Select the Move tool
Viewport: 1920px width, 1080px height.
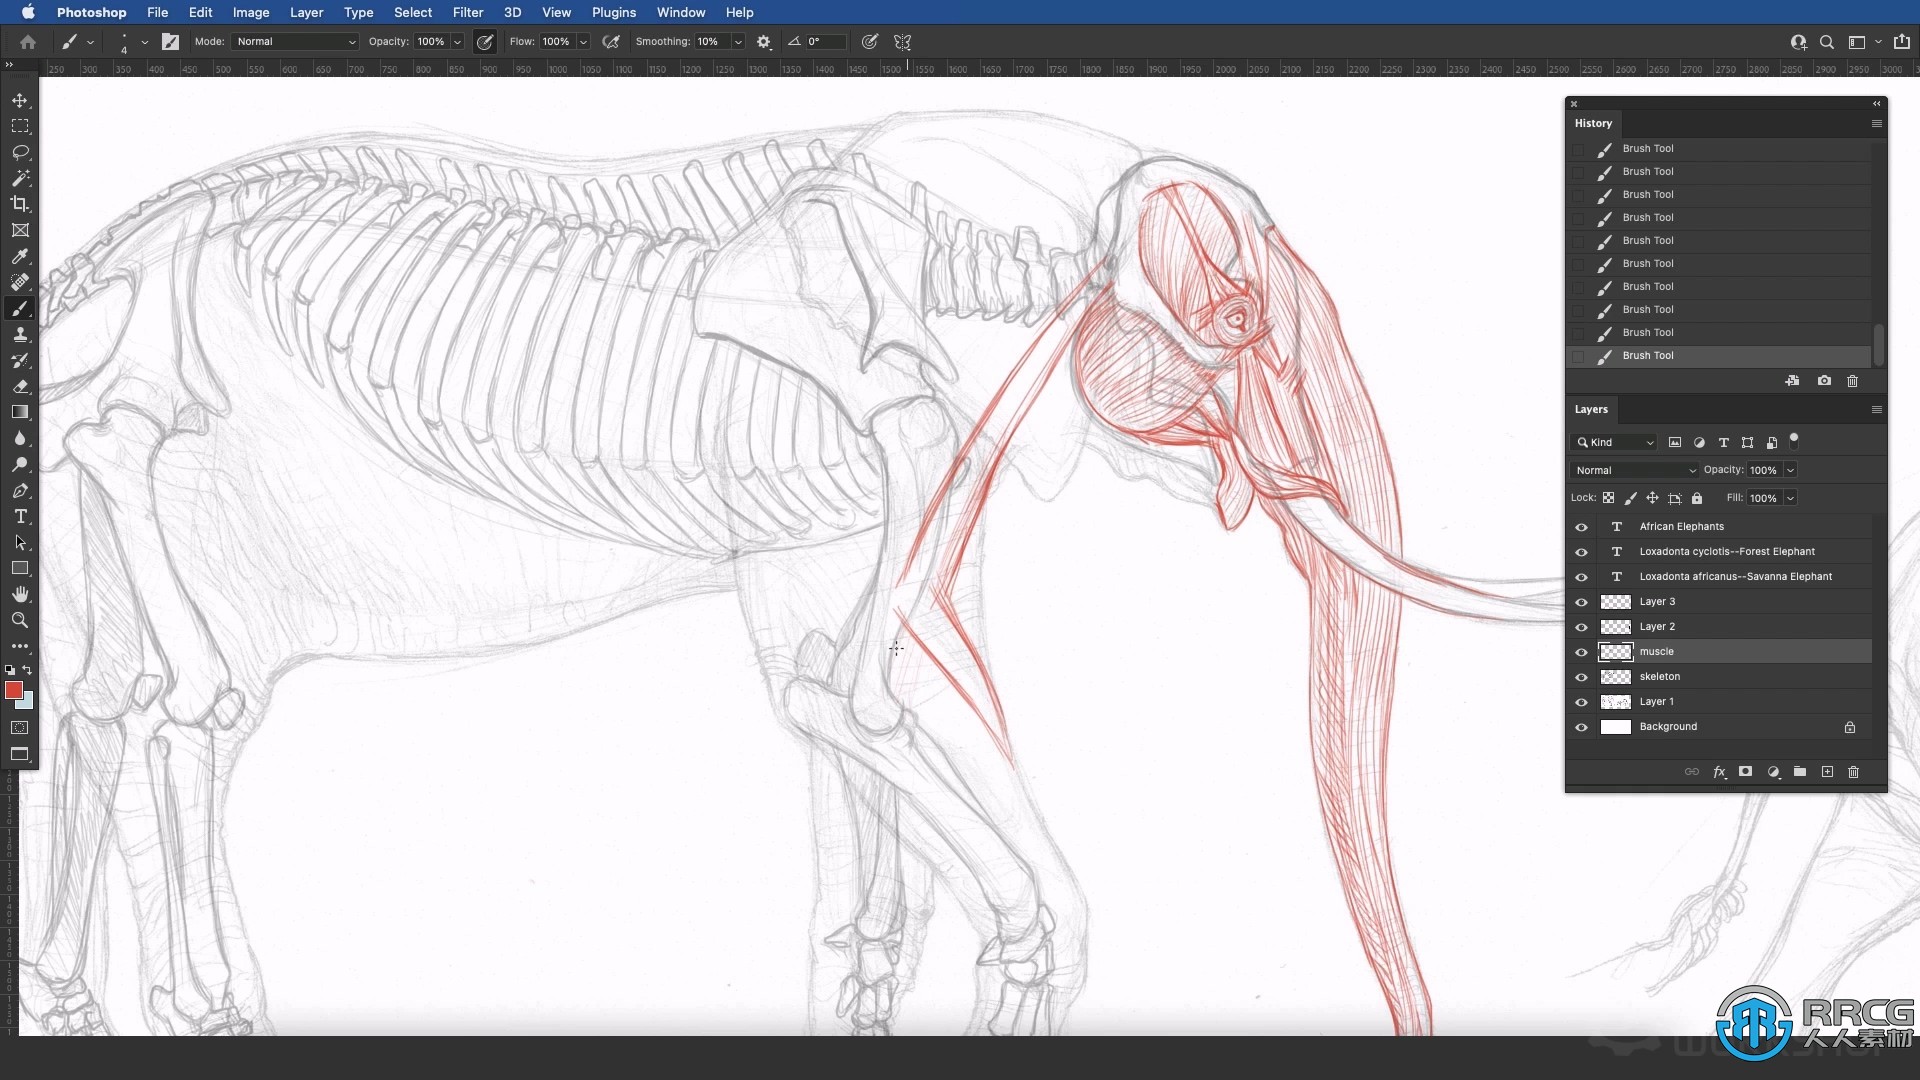pos(20,100)
